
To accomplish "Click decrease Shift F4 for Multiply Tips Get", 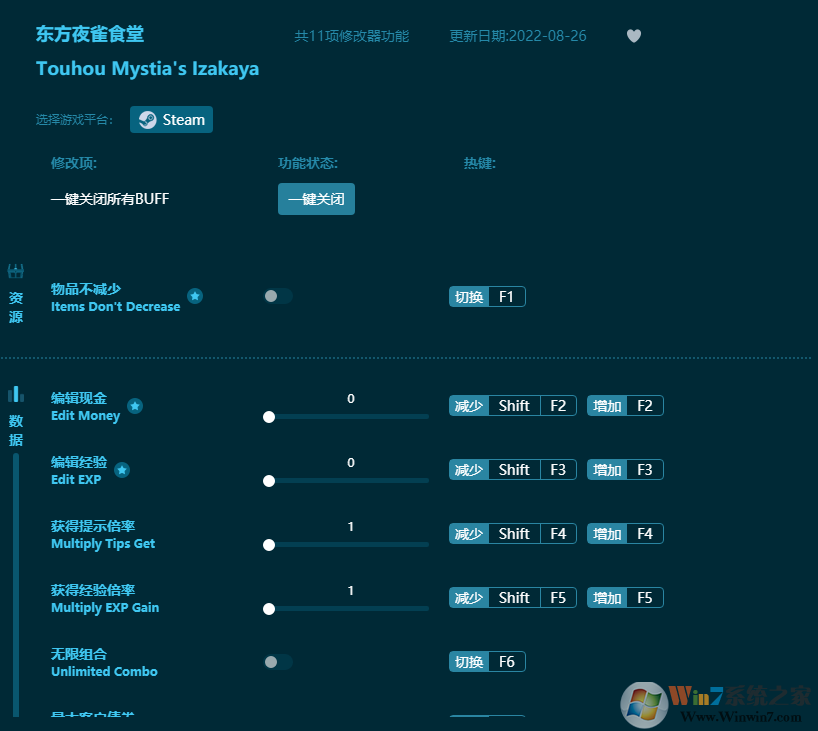I will 512,534.
